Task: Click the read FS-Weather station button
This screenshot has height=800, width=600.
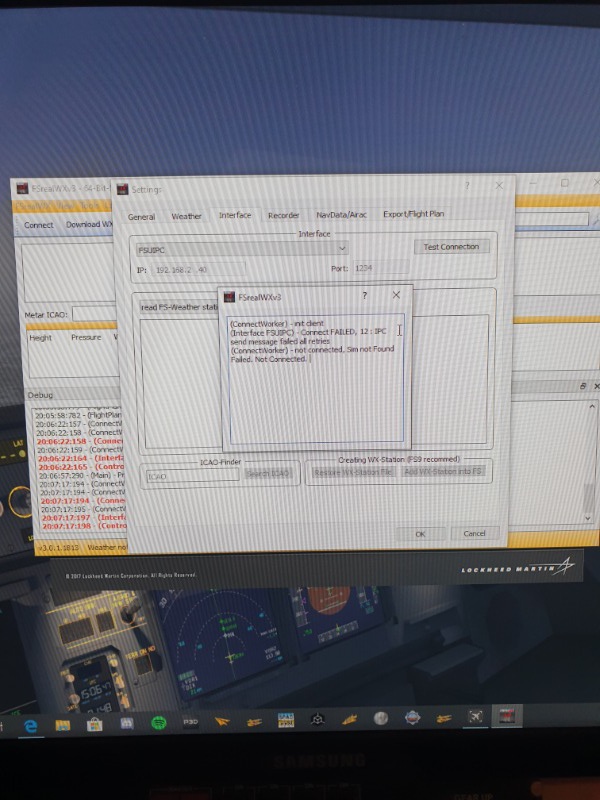Action: coord(180,307)
